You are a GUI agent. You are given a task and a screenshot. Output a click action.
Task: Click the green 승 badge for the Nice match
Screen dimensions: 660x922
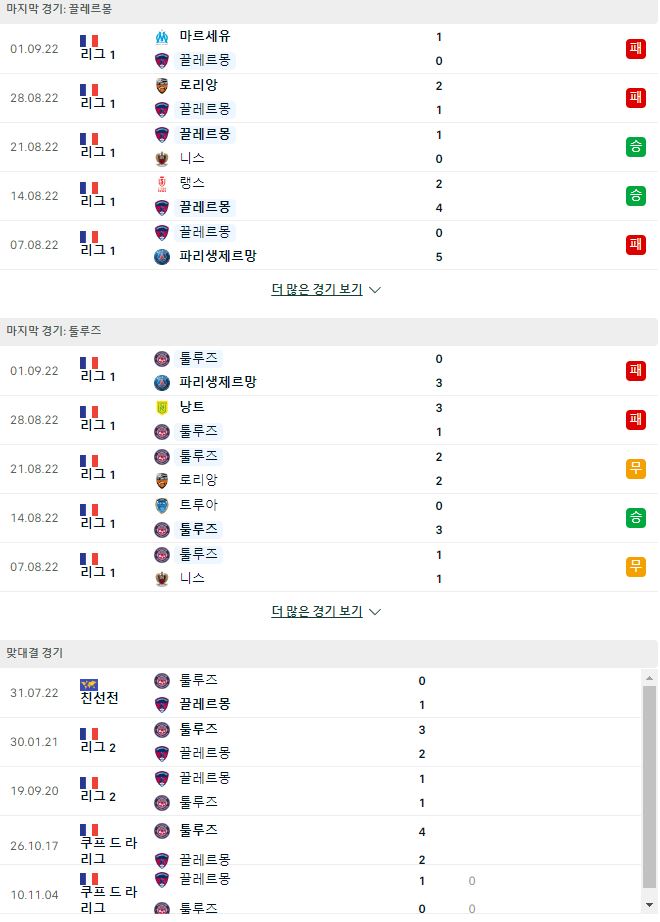(x=635, y=147)
